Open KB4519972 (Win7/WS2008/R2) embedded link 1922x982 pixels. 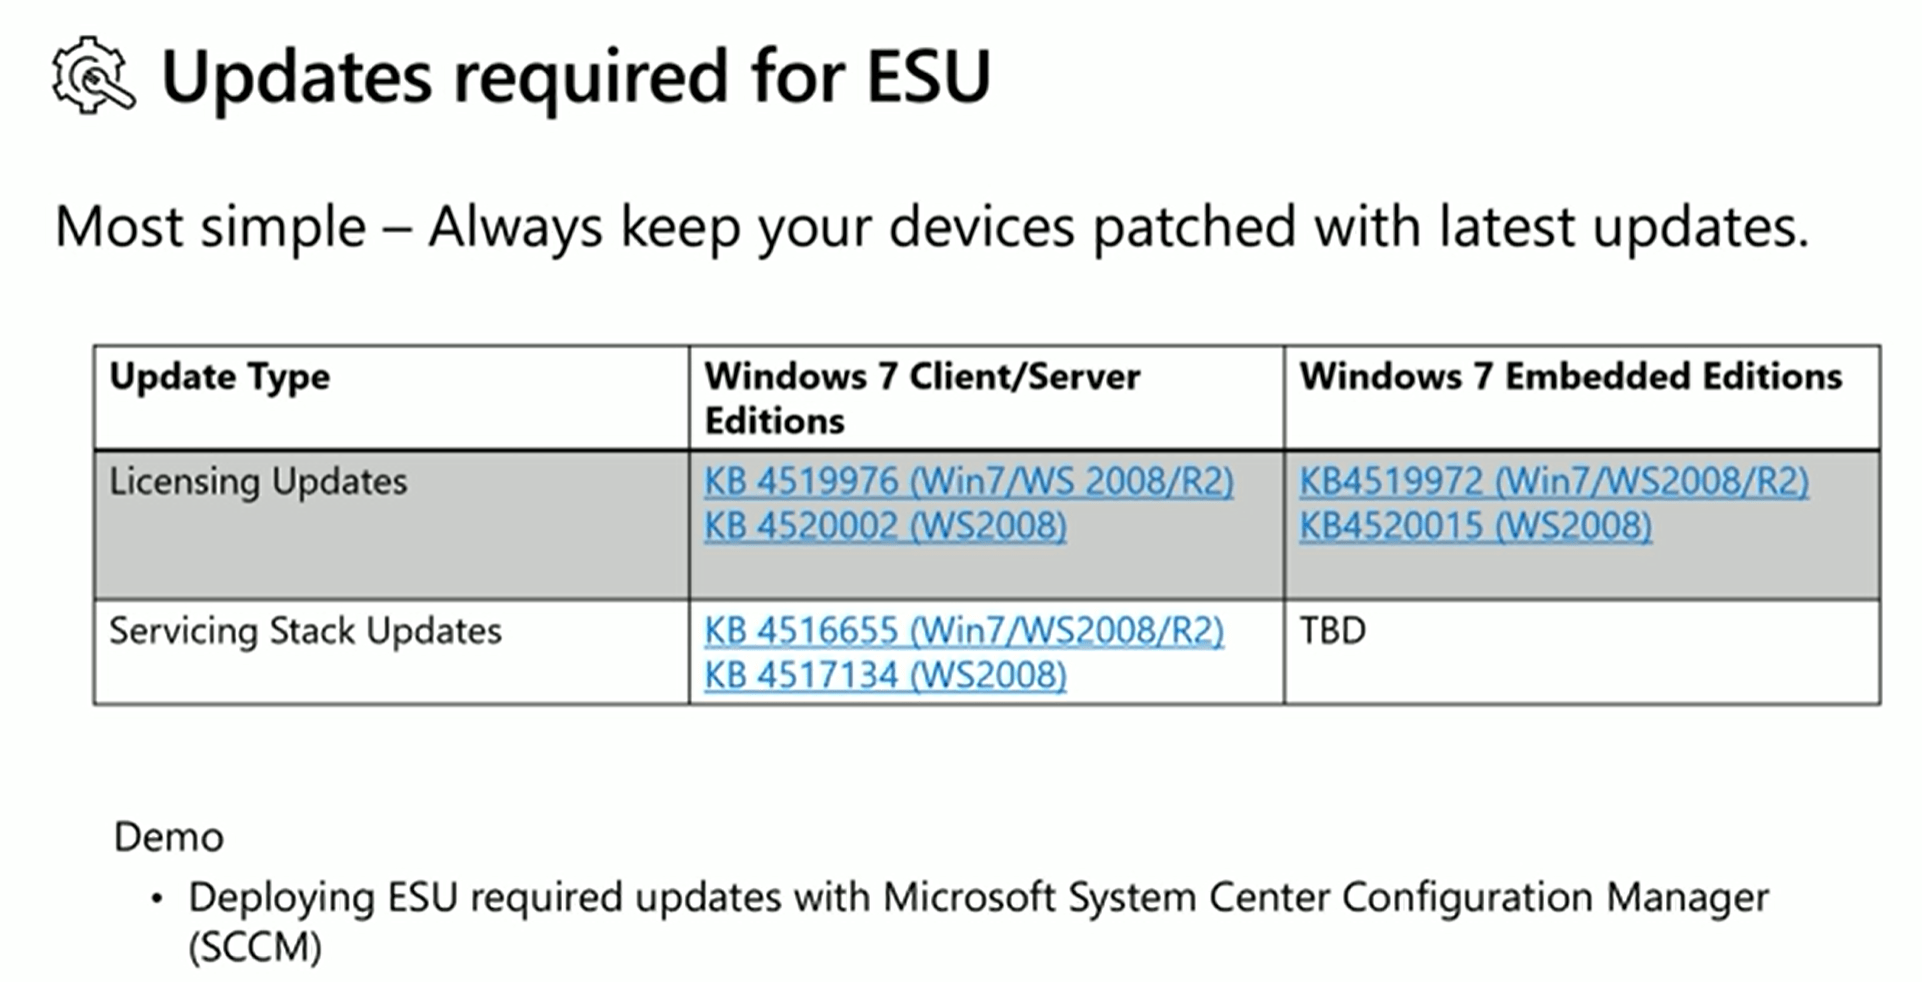click(1553, 482)
